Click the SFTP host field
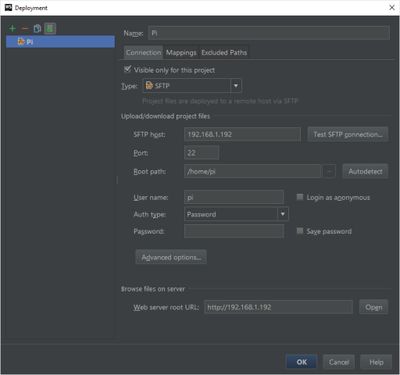 pyautogui.click(x=242, y=134)
